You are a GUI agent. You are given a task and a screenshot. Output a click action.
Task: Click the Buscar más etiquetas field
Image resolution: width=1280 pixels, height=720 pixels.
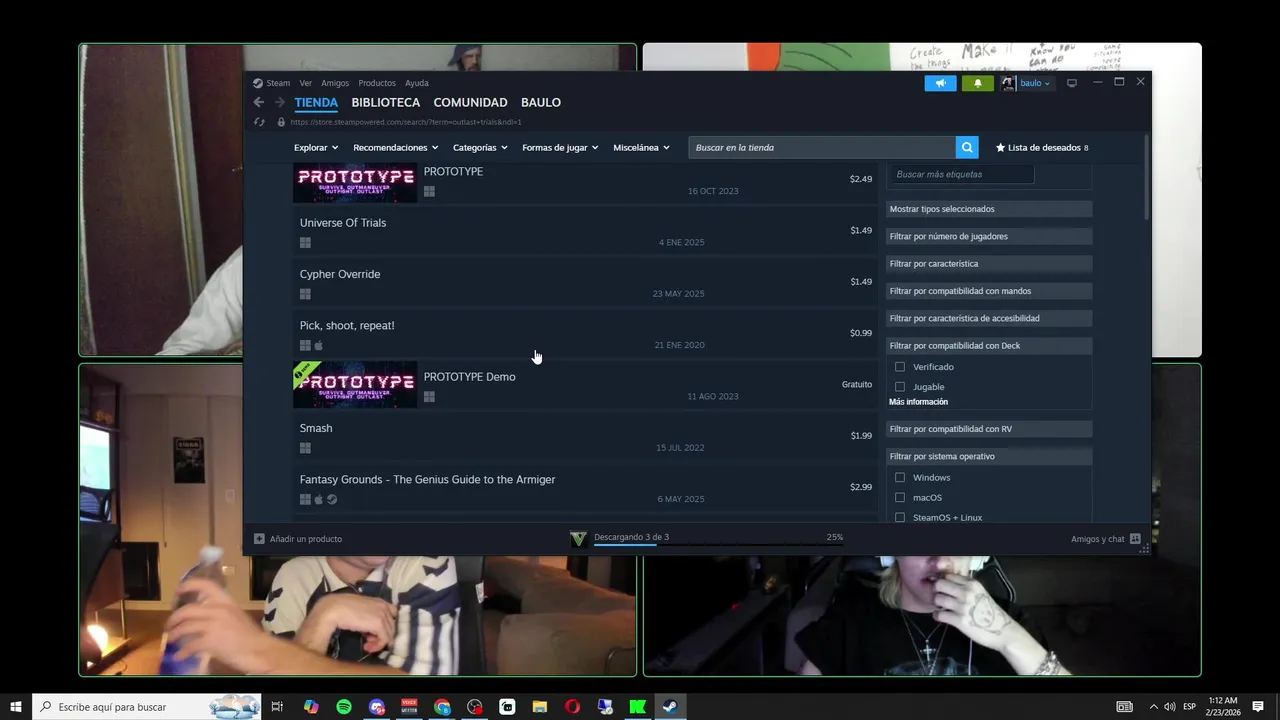point(961,174)
